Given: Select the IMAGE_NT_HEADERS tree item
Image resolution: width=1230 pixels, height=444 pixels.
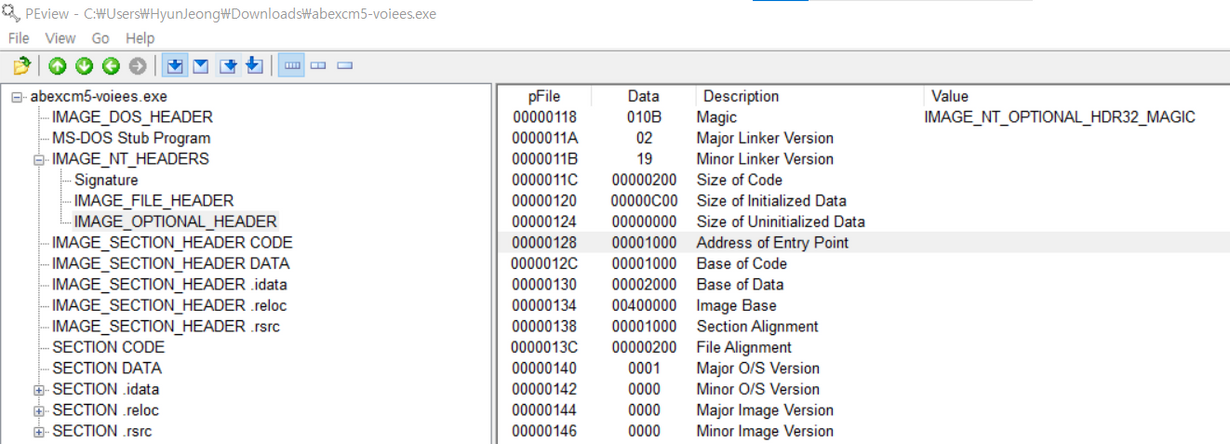Looking at the screenshot, I should point(130,159).
